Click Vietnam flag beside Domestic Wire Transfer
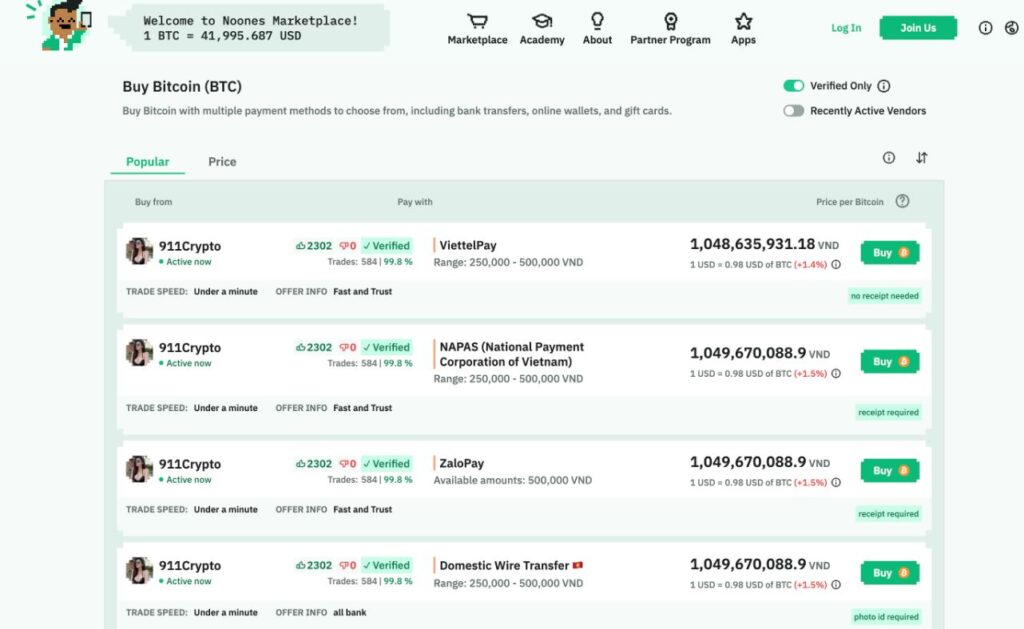1024x629 pixels. (578, 566)
